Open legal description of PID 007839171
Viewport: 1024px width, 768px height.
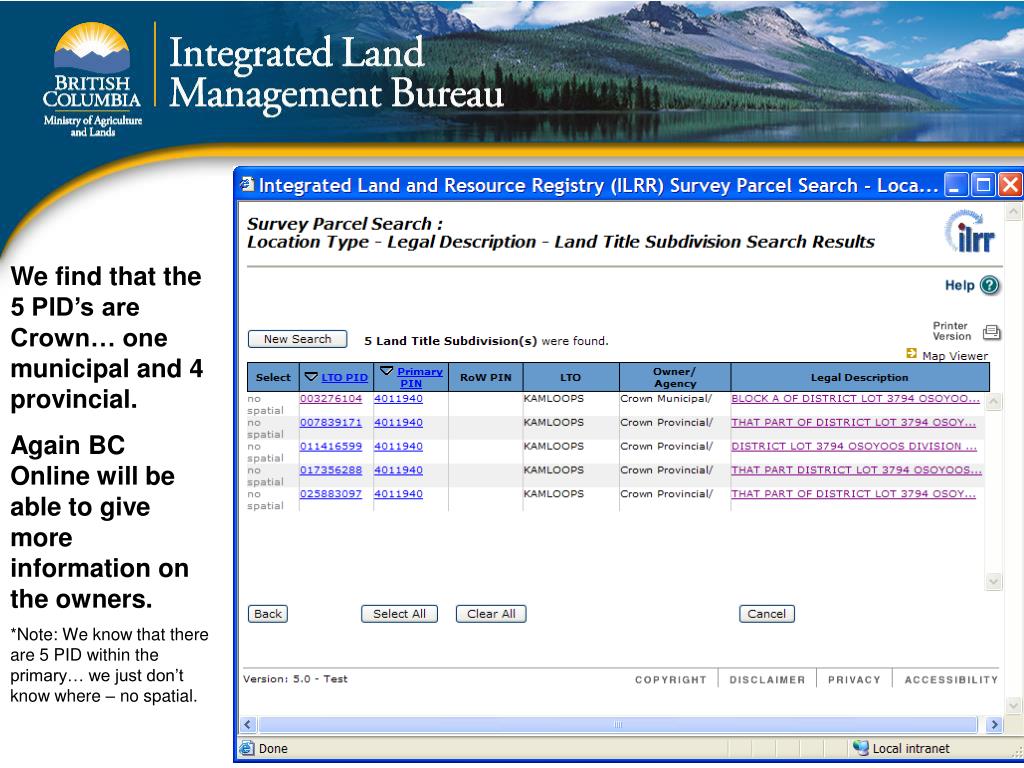(854, 423)
